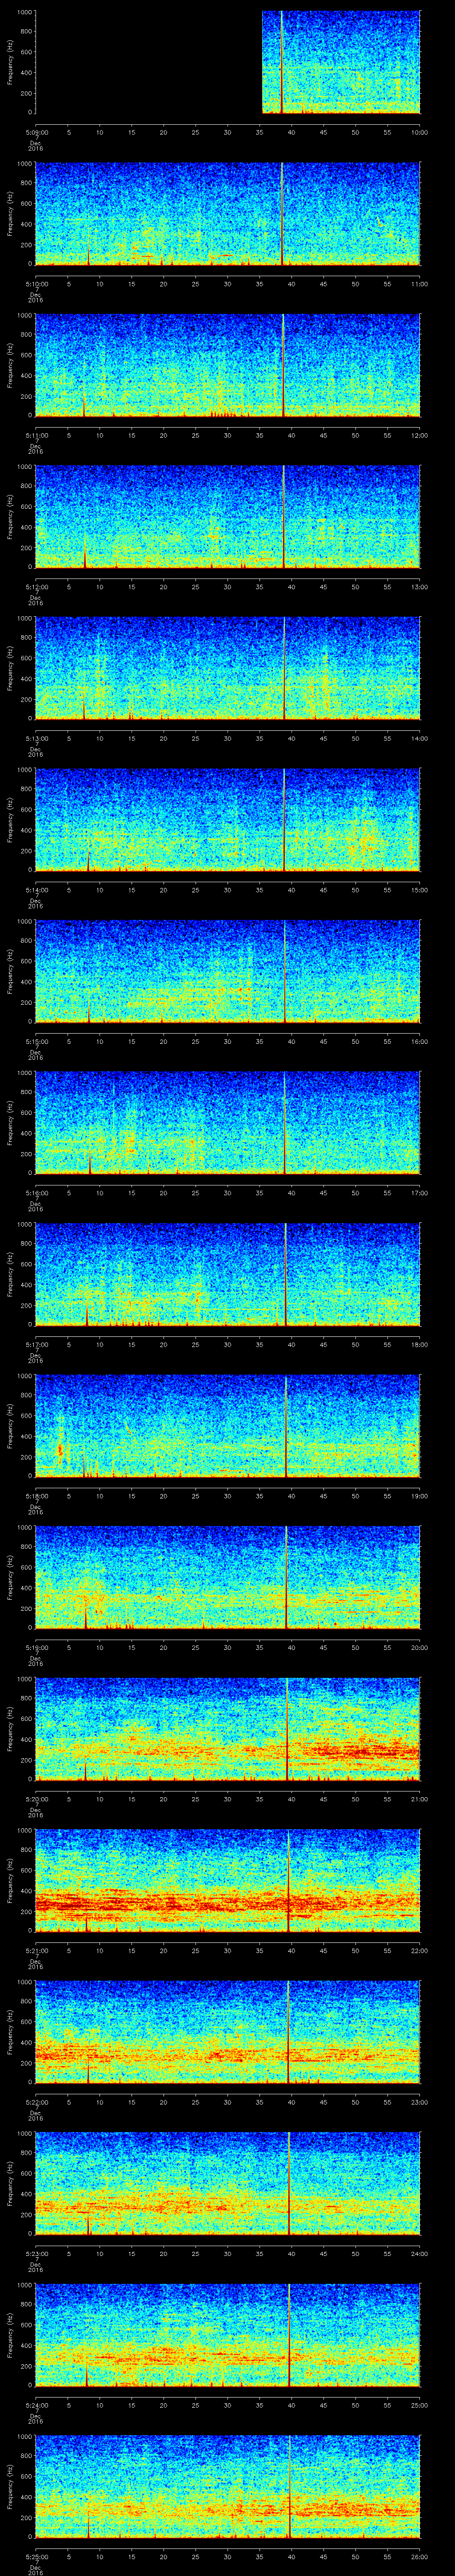The image size is (455, 2576).
Task: Click the Frequency (Hz) label of the 5:09:00 panel
Action: point(10,63)
